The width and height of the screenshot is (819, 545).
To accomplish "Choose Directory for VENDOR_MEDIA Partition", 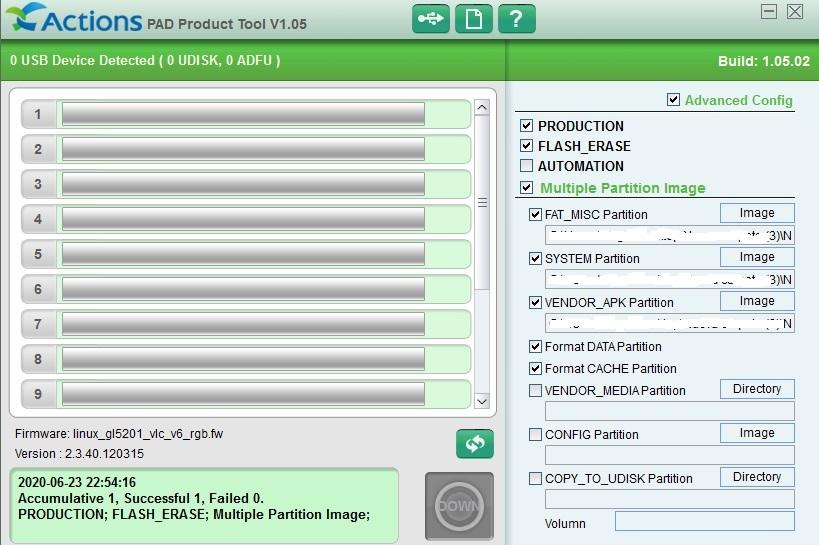I will (x=757, y=389).
